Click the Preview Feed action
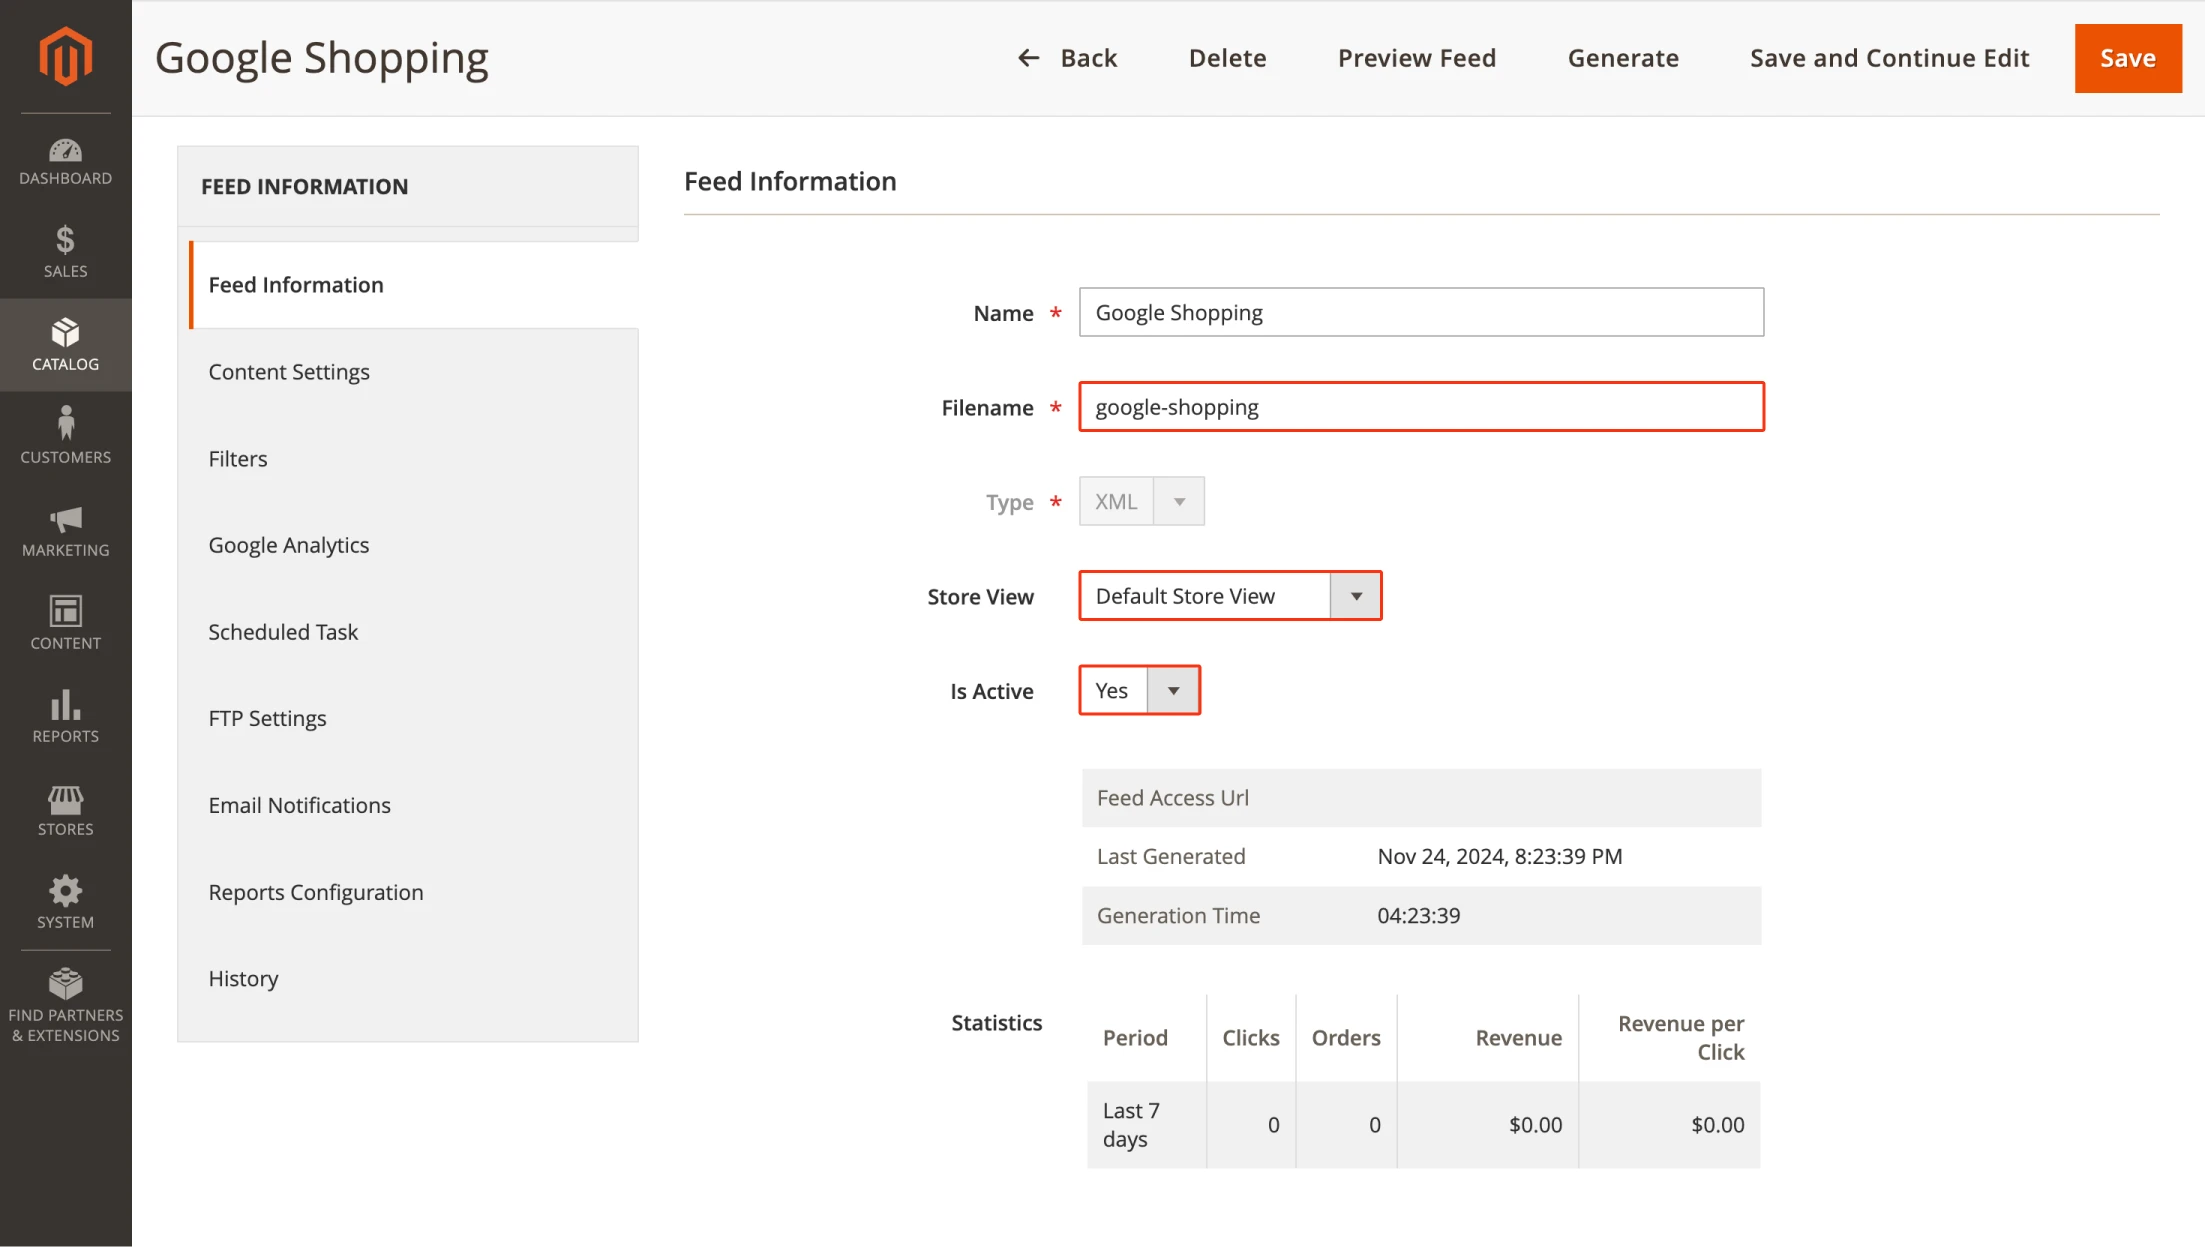The image size is (2205, 1247). tap(1416, 58)
